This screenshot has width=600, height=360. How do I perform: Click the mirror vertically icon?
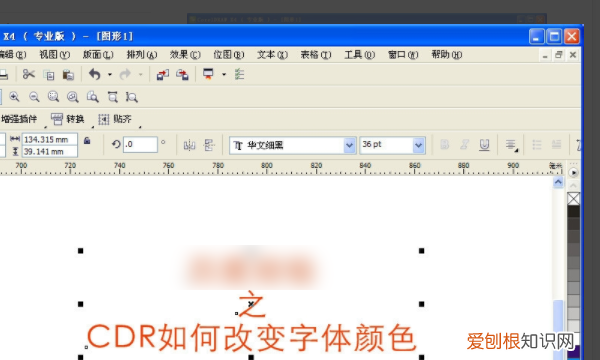(x=209, y=145)
